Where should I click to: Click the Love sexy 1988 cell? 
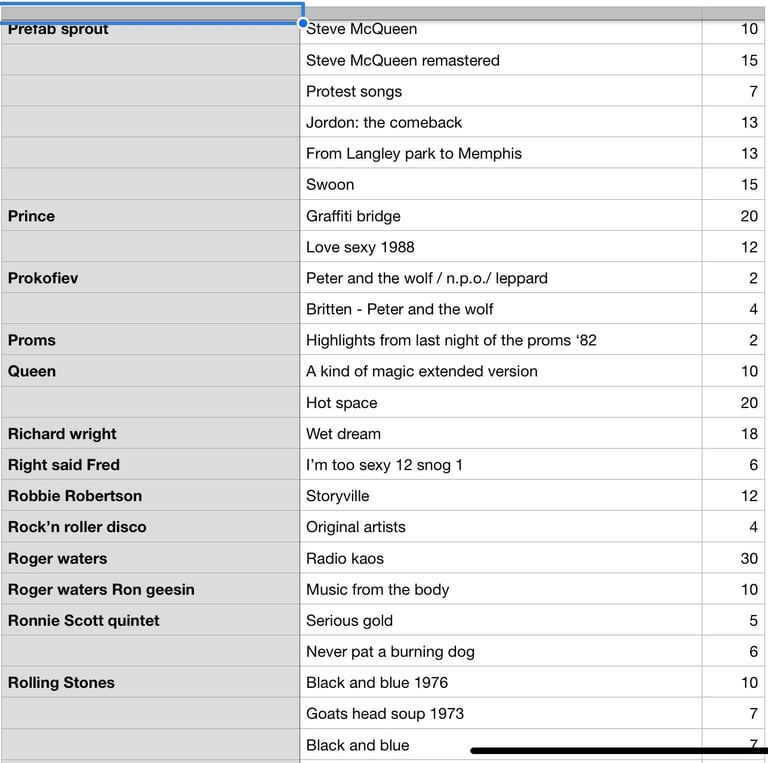(501, 247)
